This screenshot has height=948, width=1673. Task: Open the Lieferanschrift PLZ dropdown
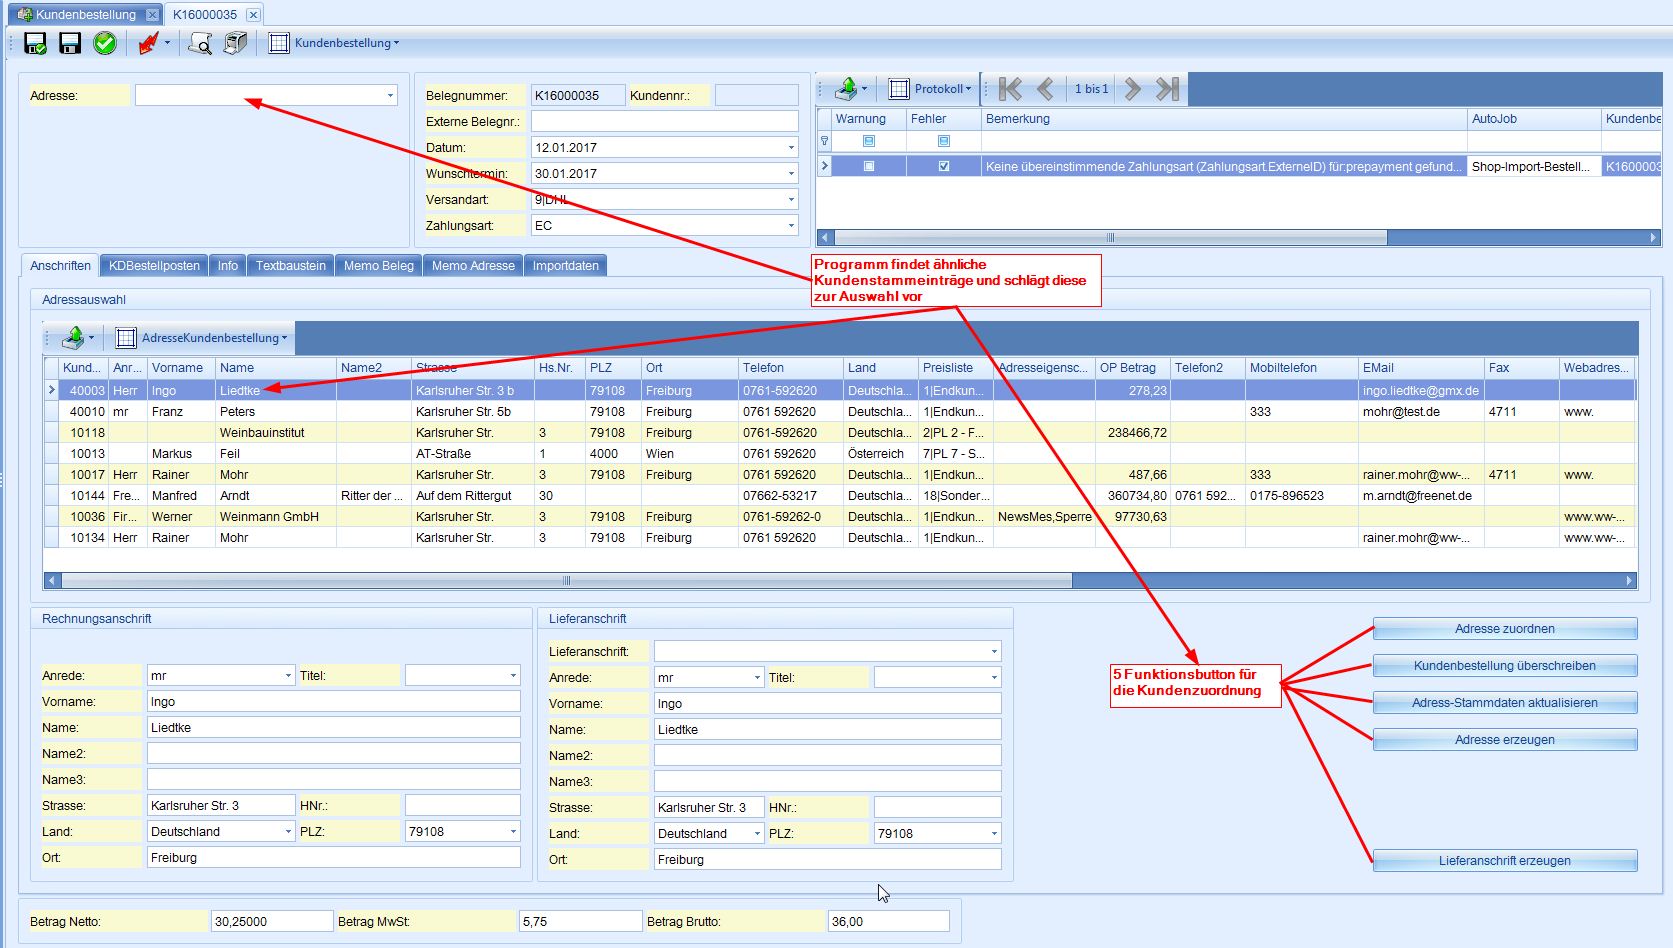pyautogui.click(x=994, y=833)
